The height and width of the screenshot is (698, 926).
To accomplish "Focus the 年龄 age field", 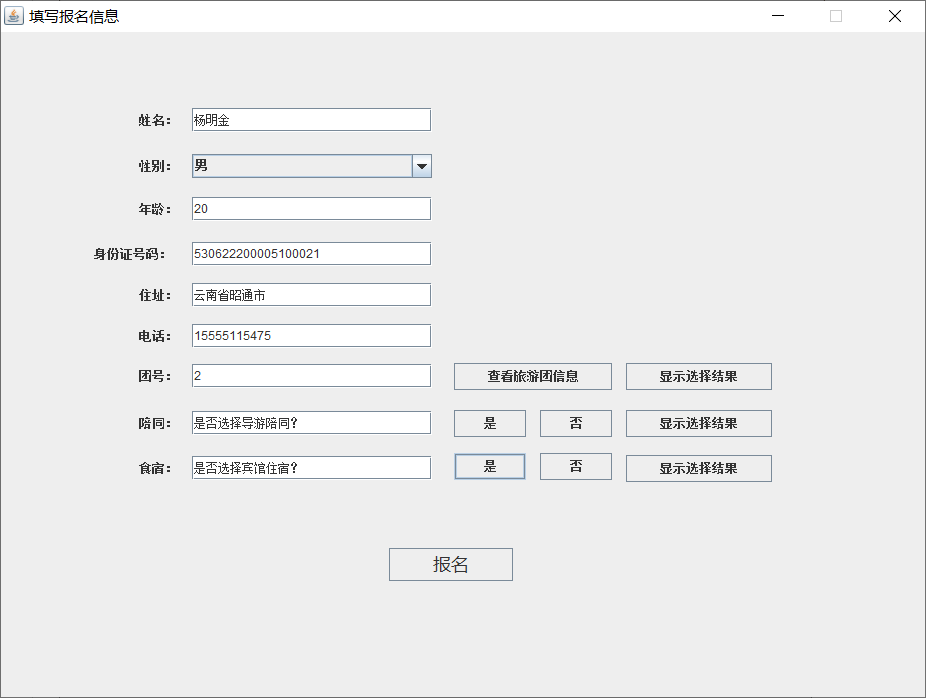I will [311, 208].
